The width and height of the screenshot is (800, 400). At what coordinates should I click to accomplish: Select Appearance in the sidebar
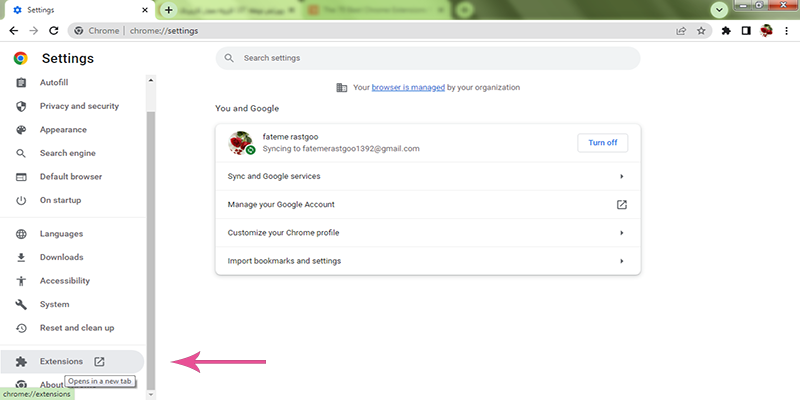(x=63, y=130)
